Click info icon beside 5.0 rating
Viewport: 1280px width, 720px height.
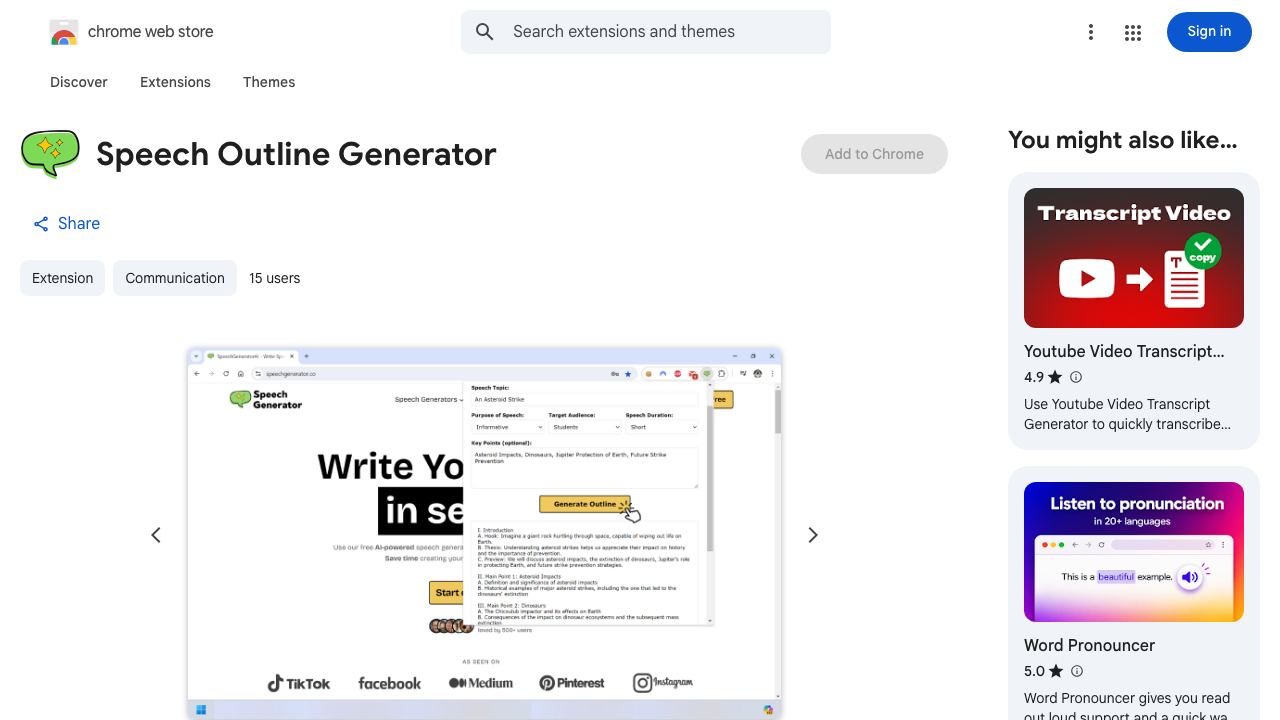coord(1077,671)
